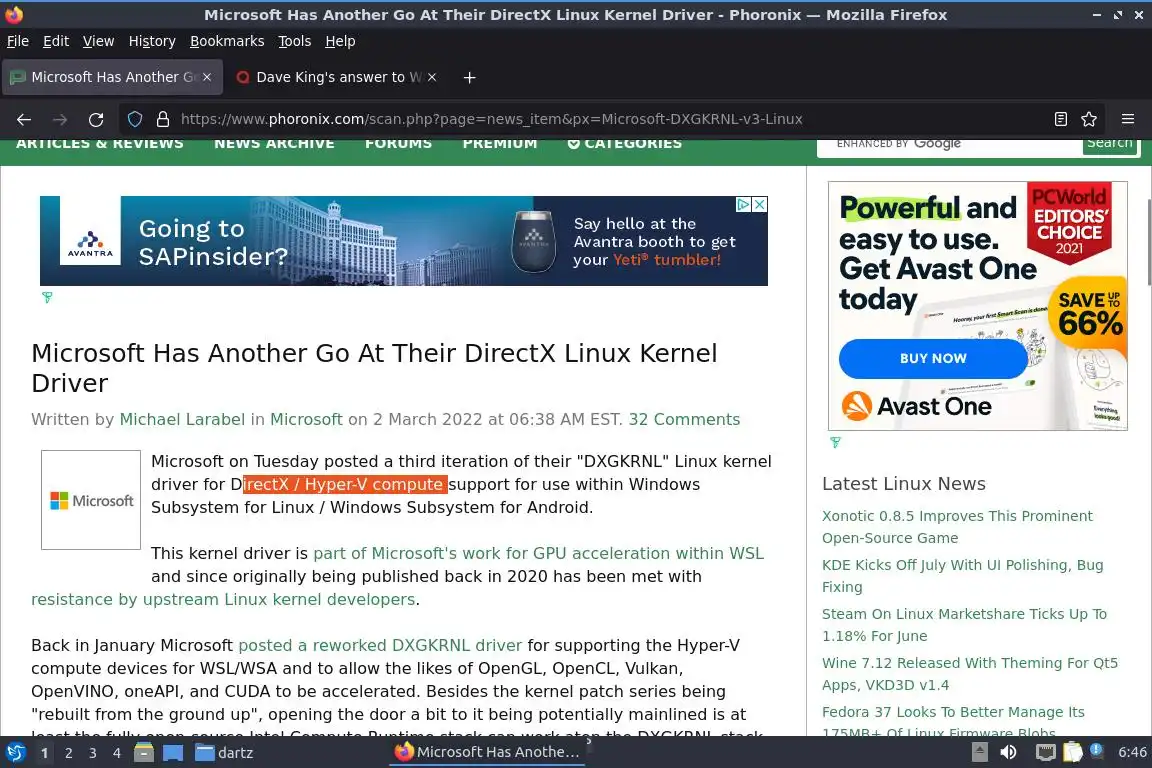This screenshot has width=1152, height=768.
Task: Open the volume speaker tray icon
Action: point(1009,753)
